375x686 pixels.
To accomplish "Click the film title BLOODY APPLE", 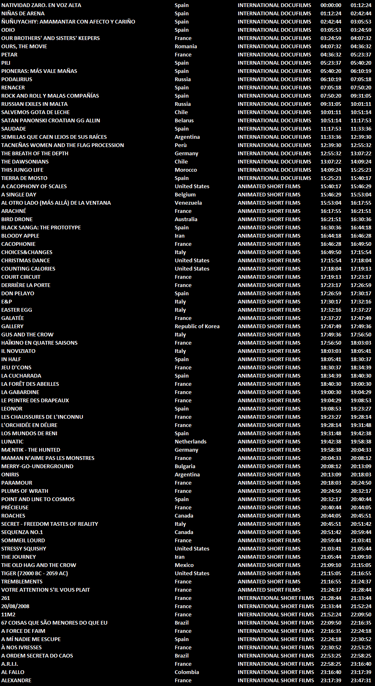I will (x=20, y=235).
